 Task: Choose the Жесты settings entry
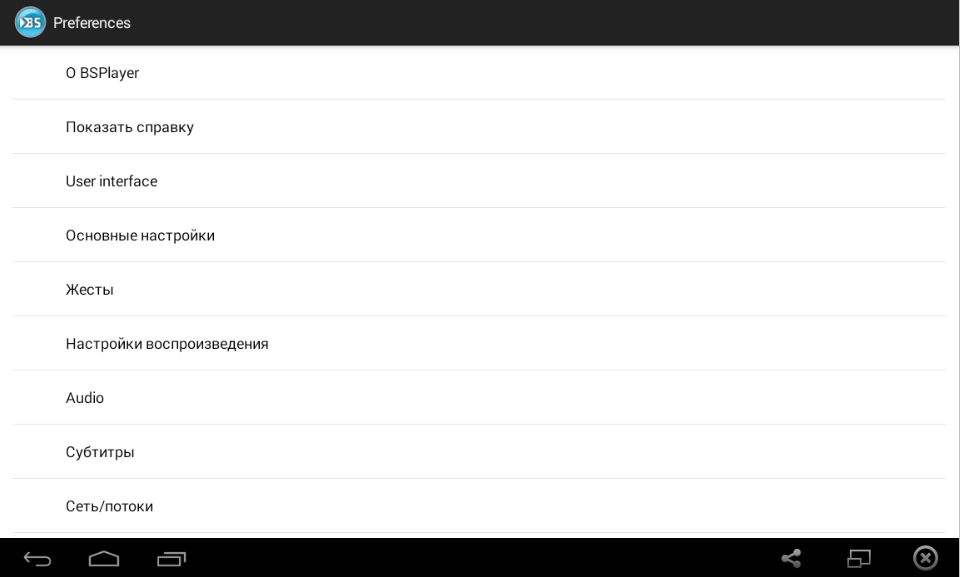(90, 289)
